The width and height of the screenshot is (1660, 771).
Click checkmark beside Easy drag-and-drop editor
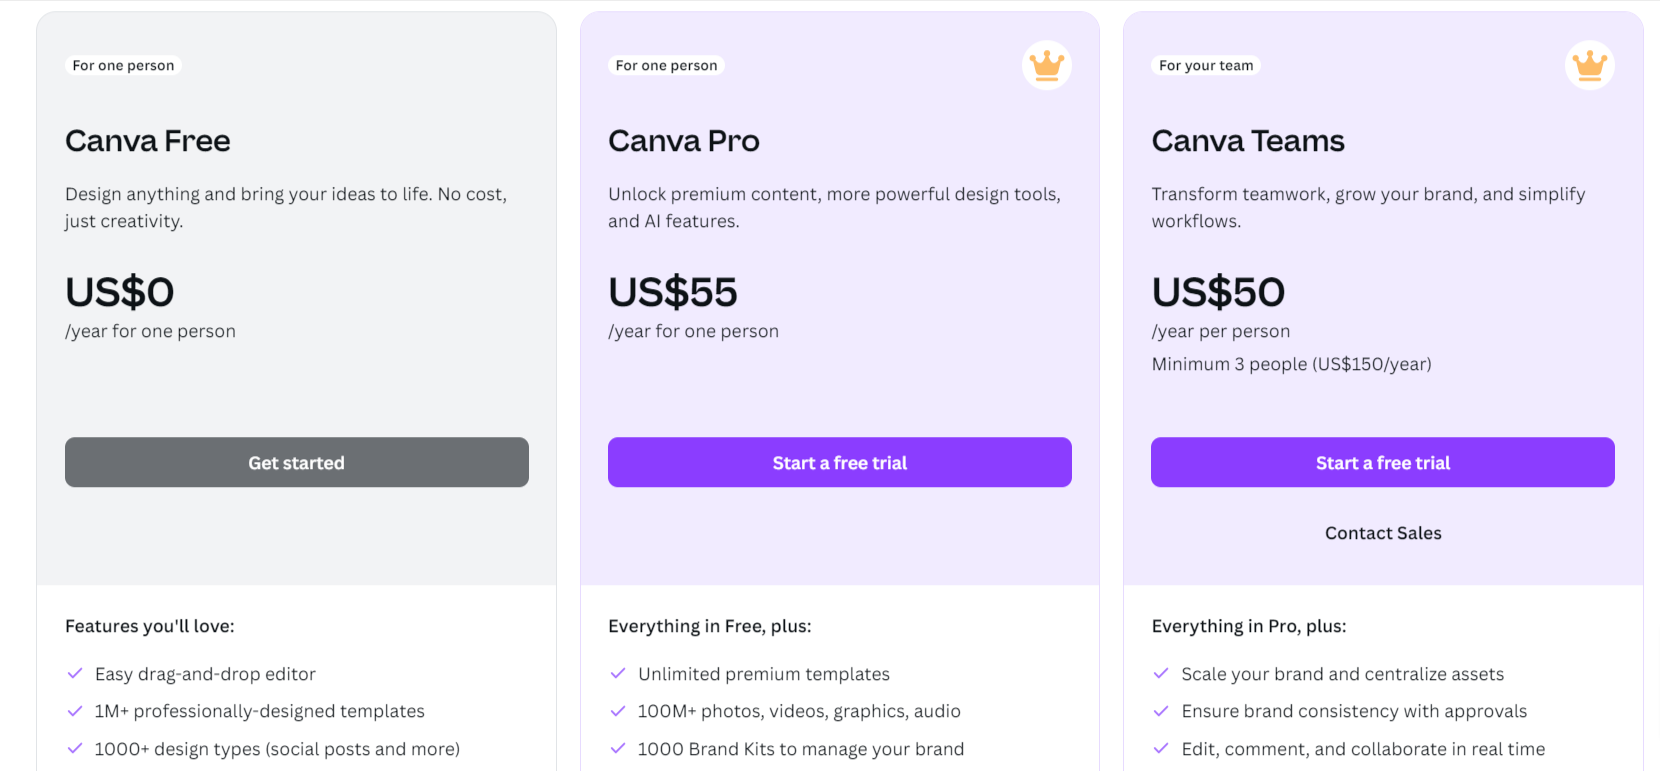(x=75, y=674)
